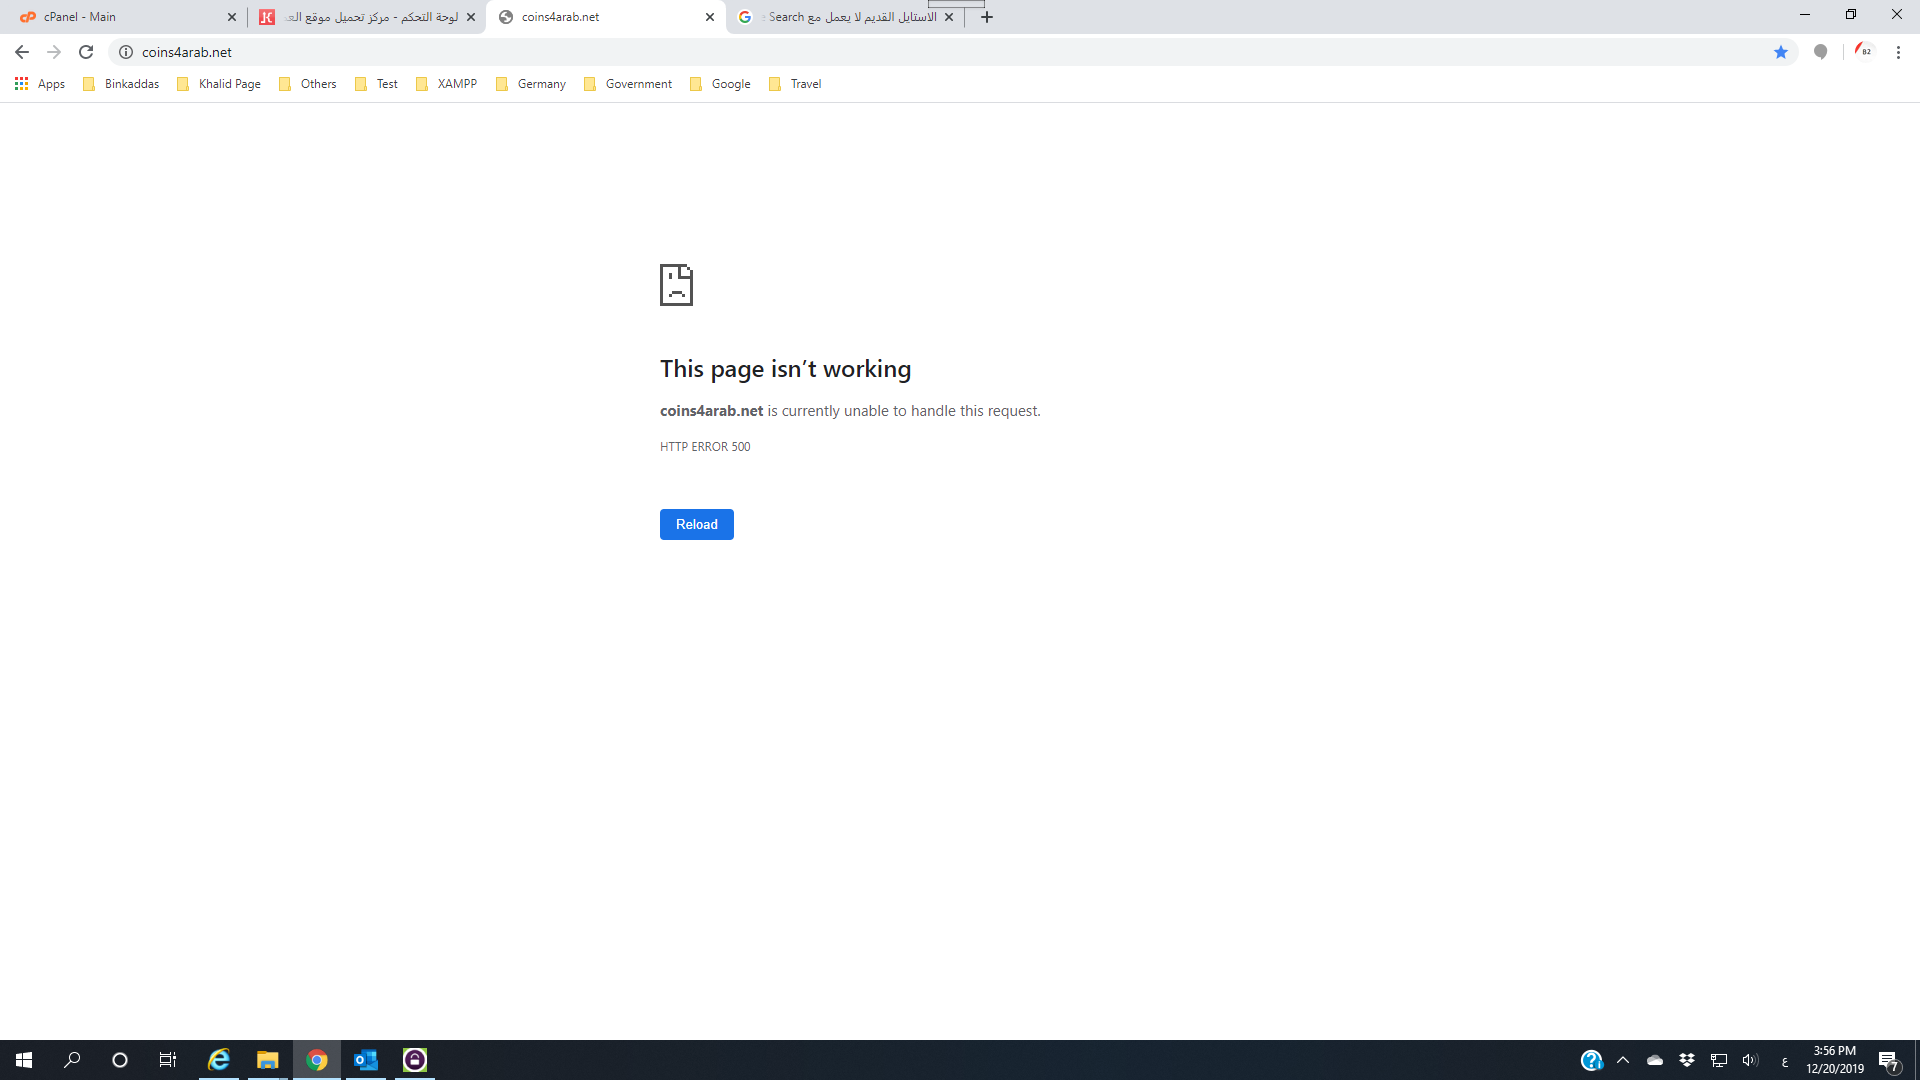Image resolution: width=1920 pixels, height=1080 pixels.
Task: Click the bookmark star icon
Action: pos(1781,52)
